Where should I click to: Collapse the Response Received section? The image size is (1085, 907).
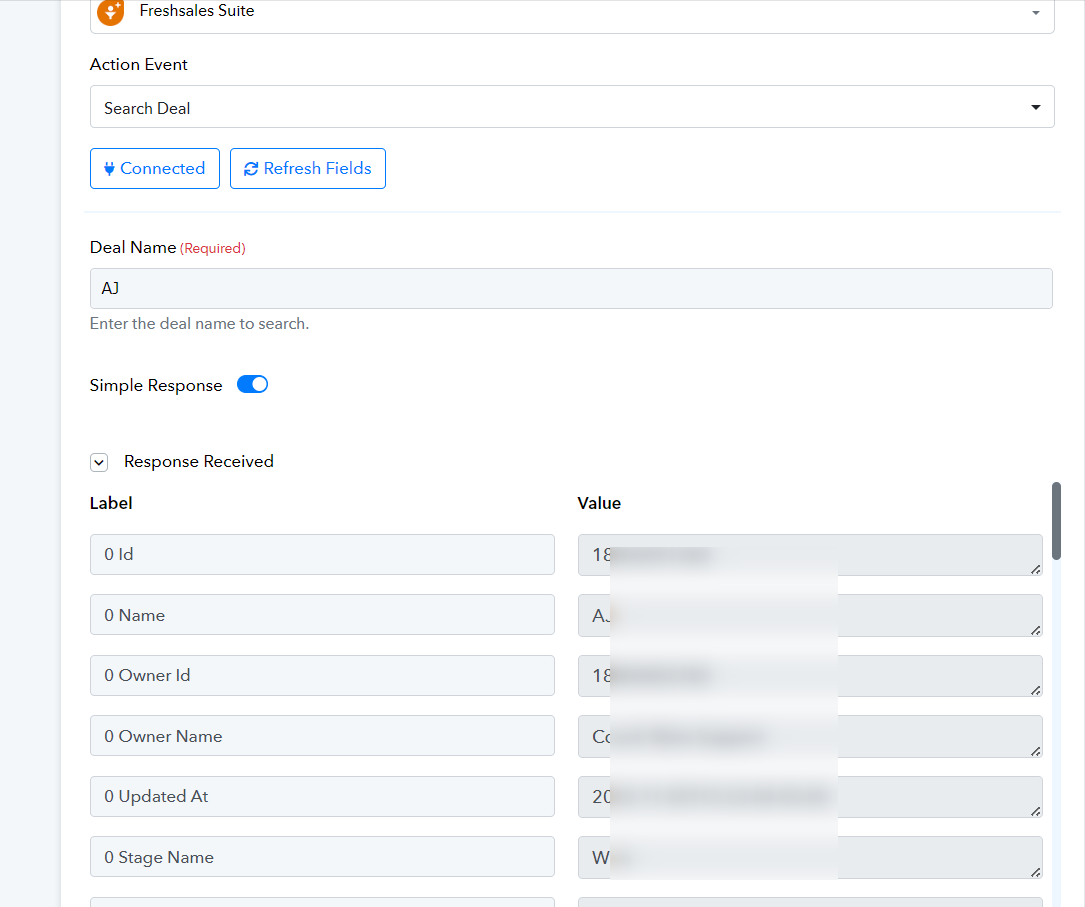click(x=99, y=462)
